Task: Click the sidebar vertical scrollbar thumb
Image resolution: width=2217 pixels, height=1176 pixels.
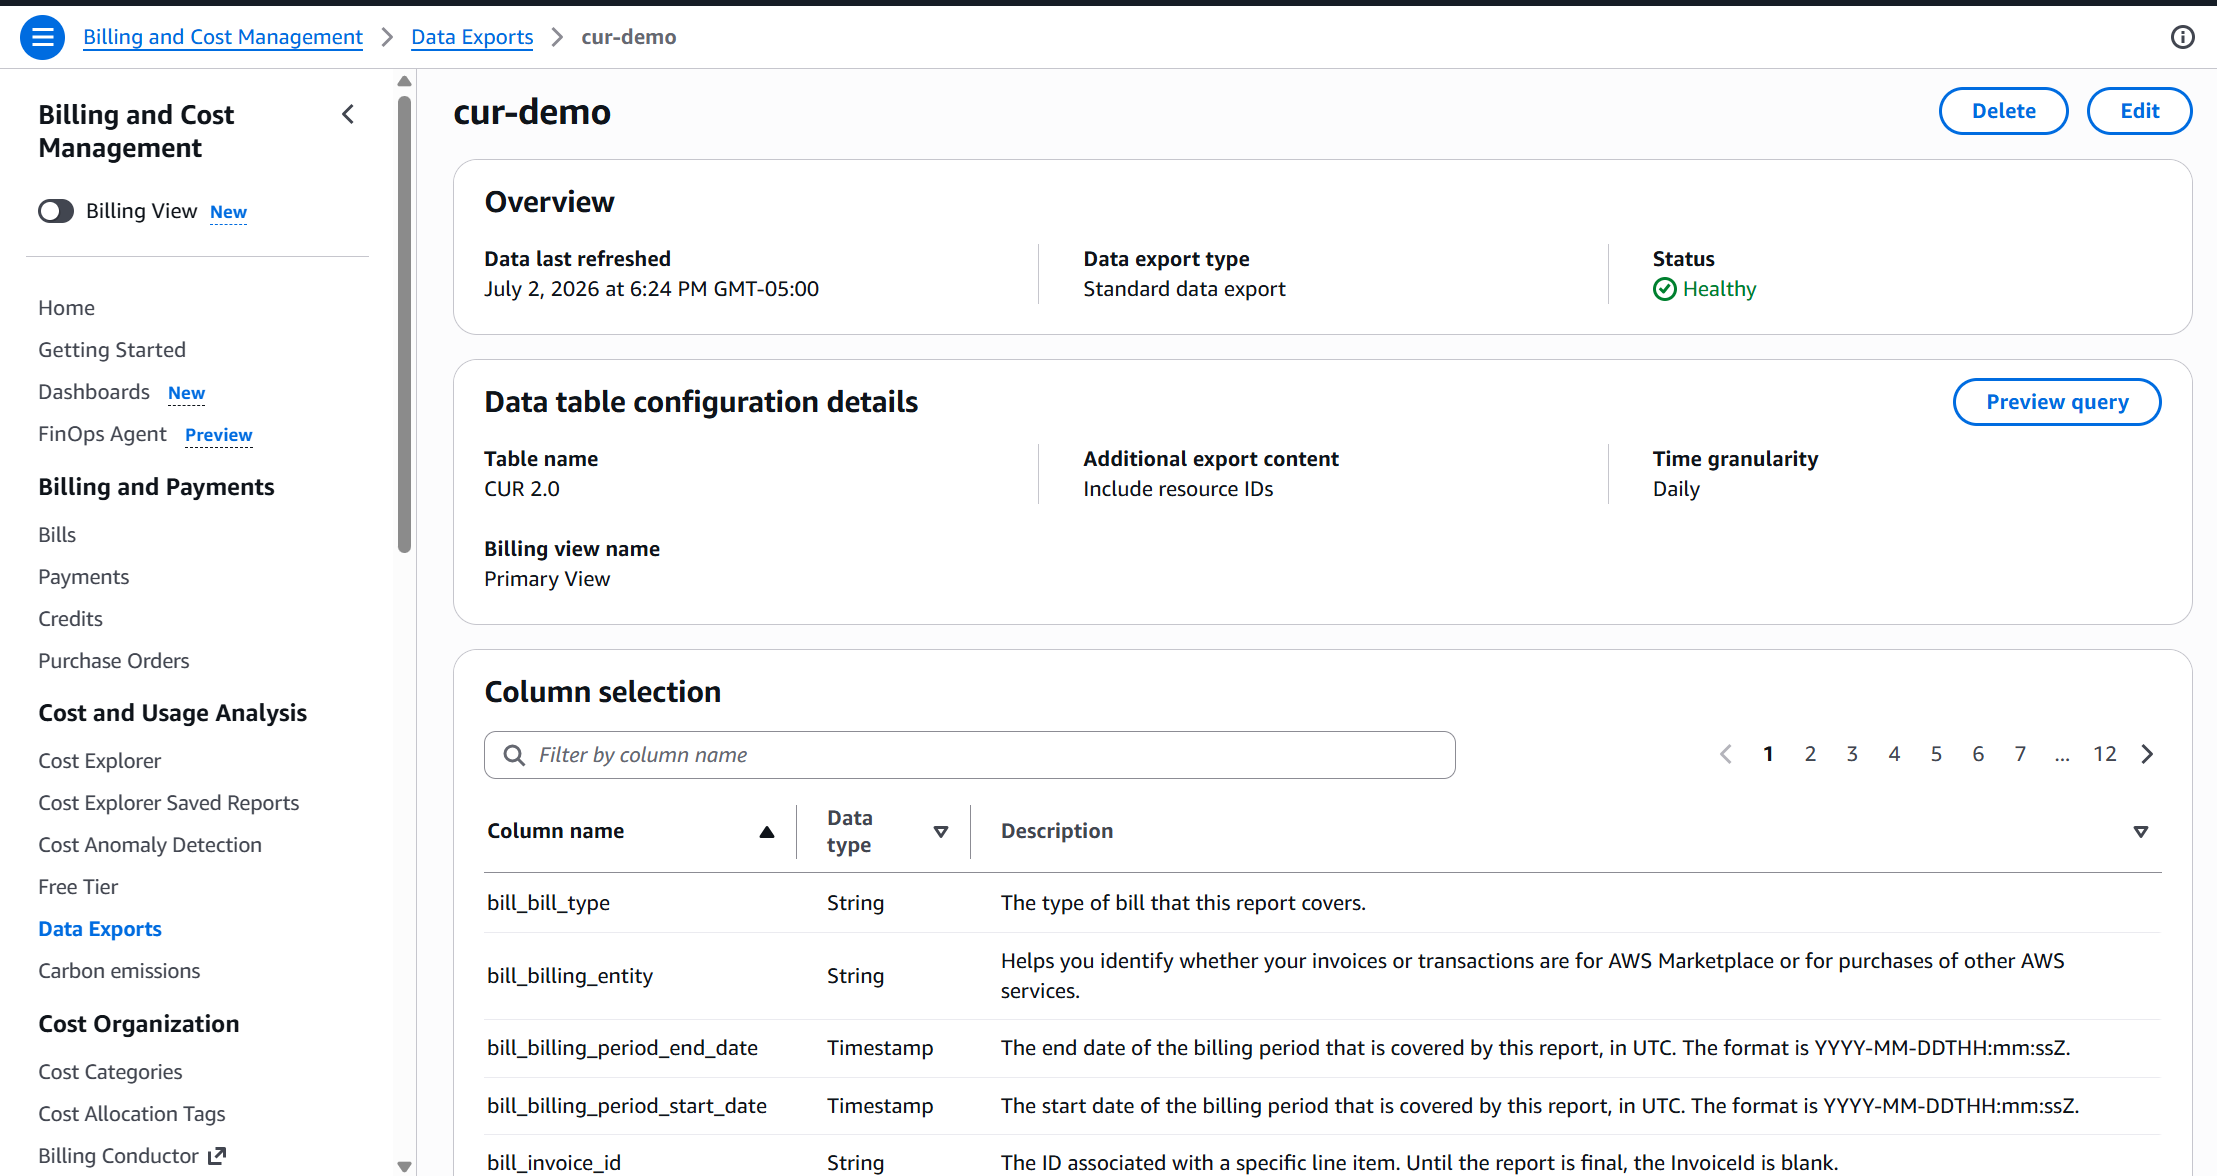Action: tap(404, 324)
